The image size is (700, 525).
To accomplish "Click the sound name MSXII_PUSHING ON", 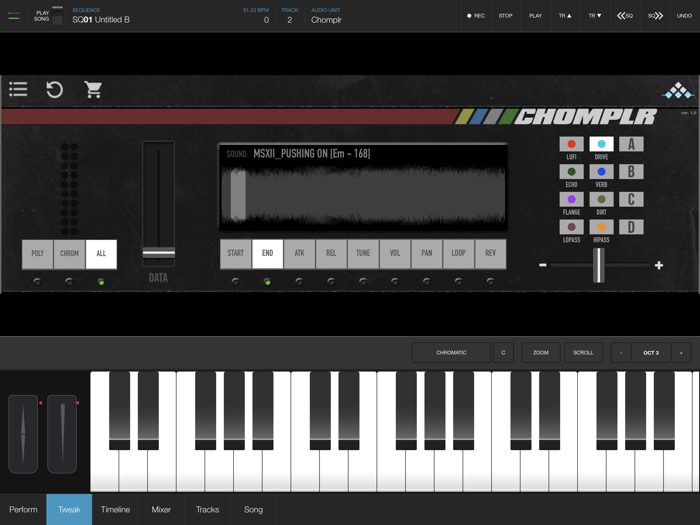I will coord(312,154).
